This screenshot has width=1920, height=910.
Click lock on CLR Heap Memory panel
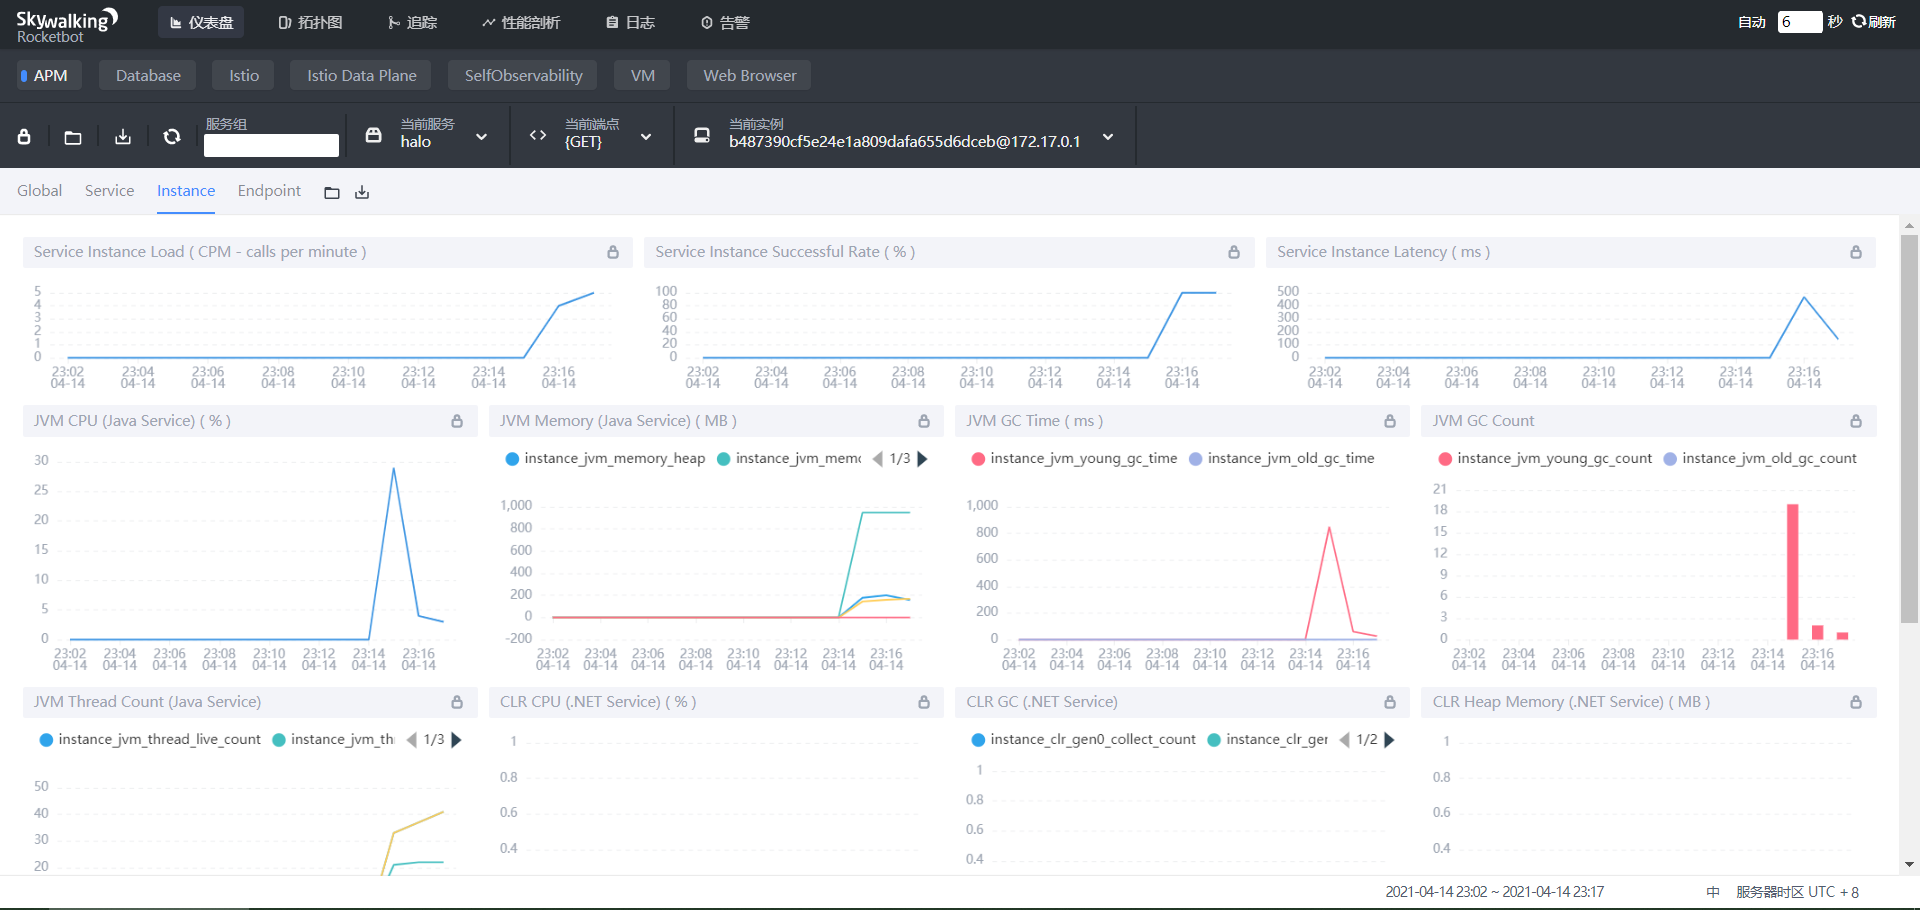pyautogui.click(x=1856, y=703)
